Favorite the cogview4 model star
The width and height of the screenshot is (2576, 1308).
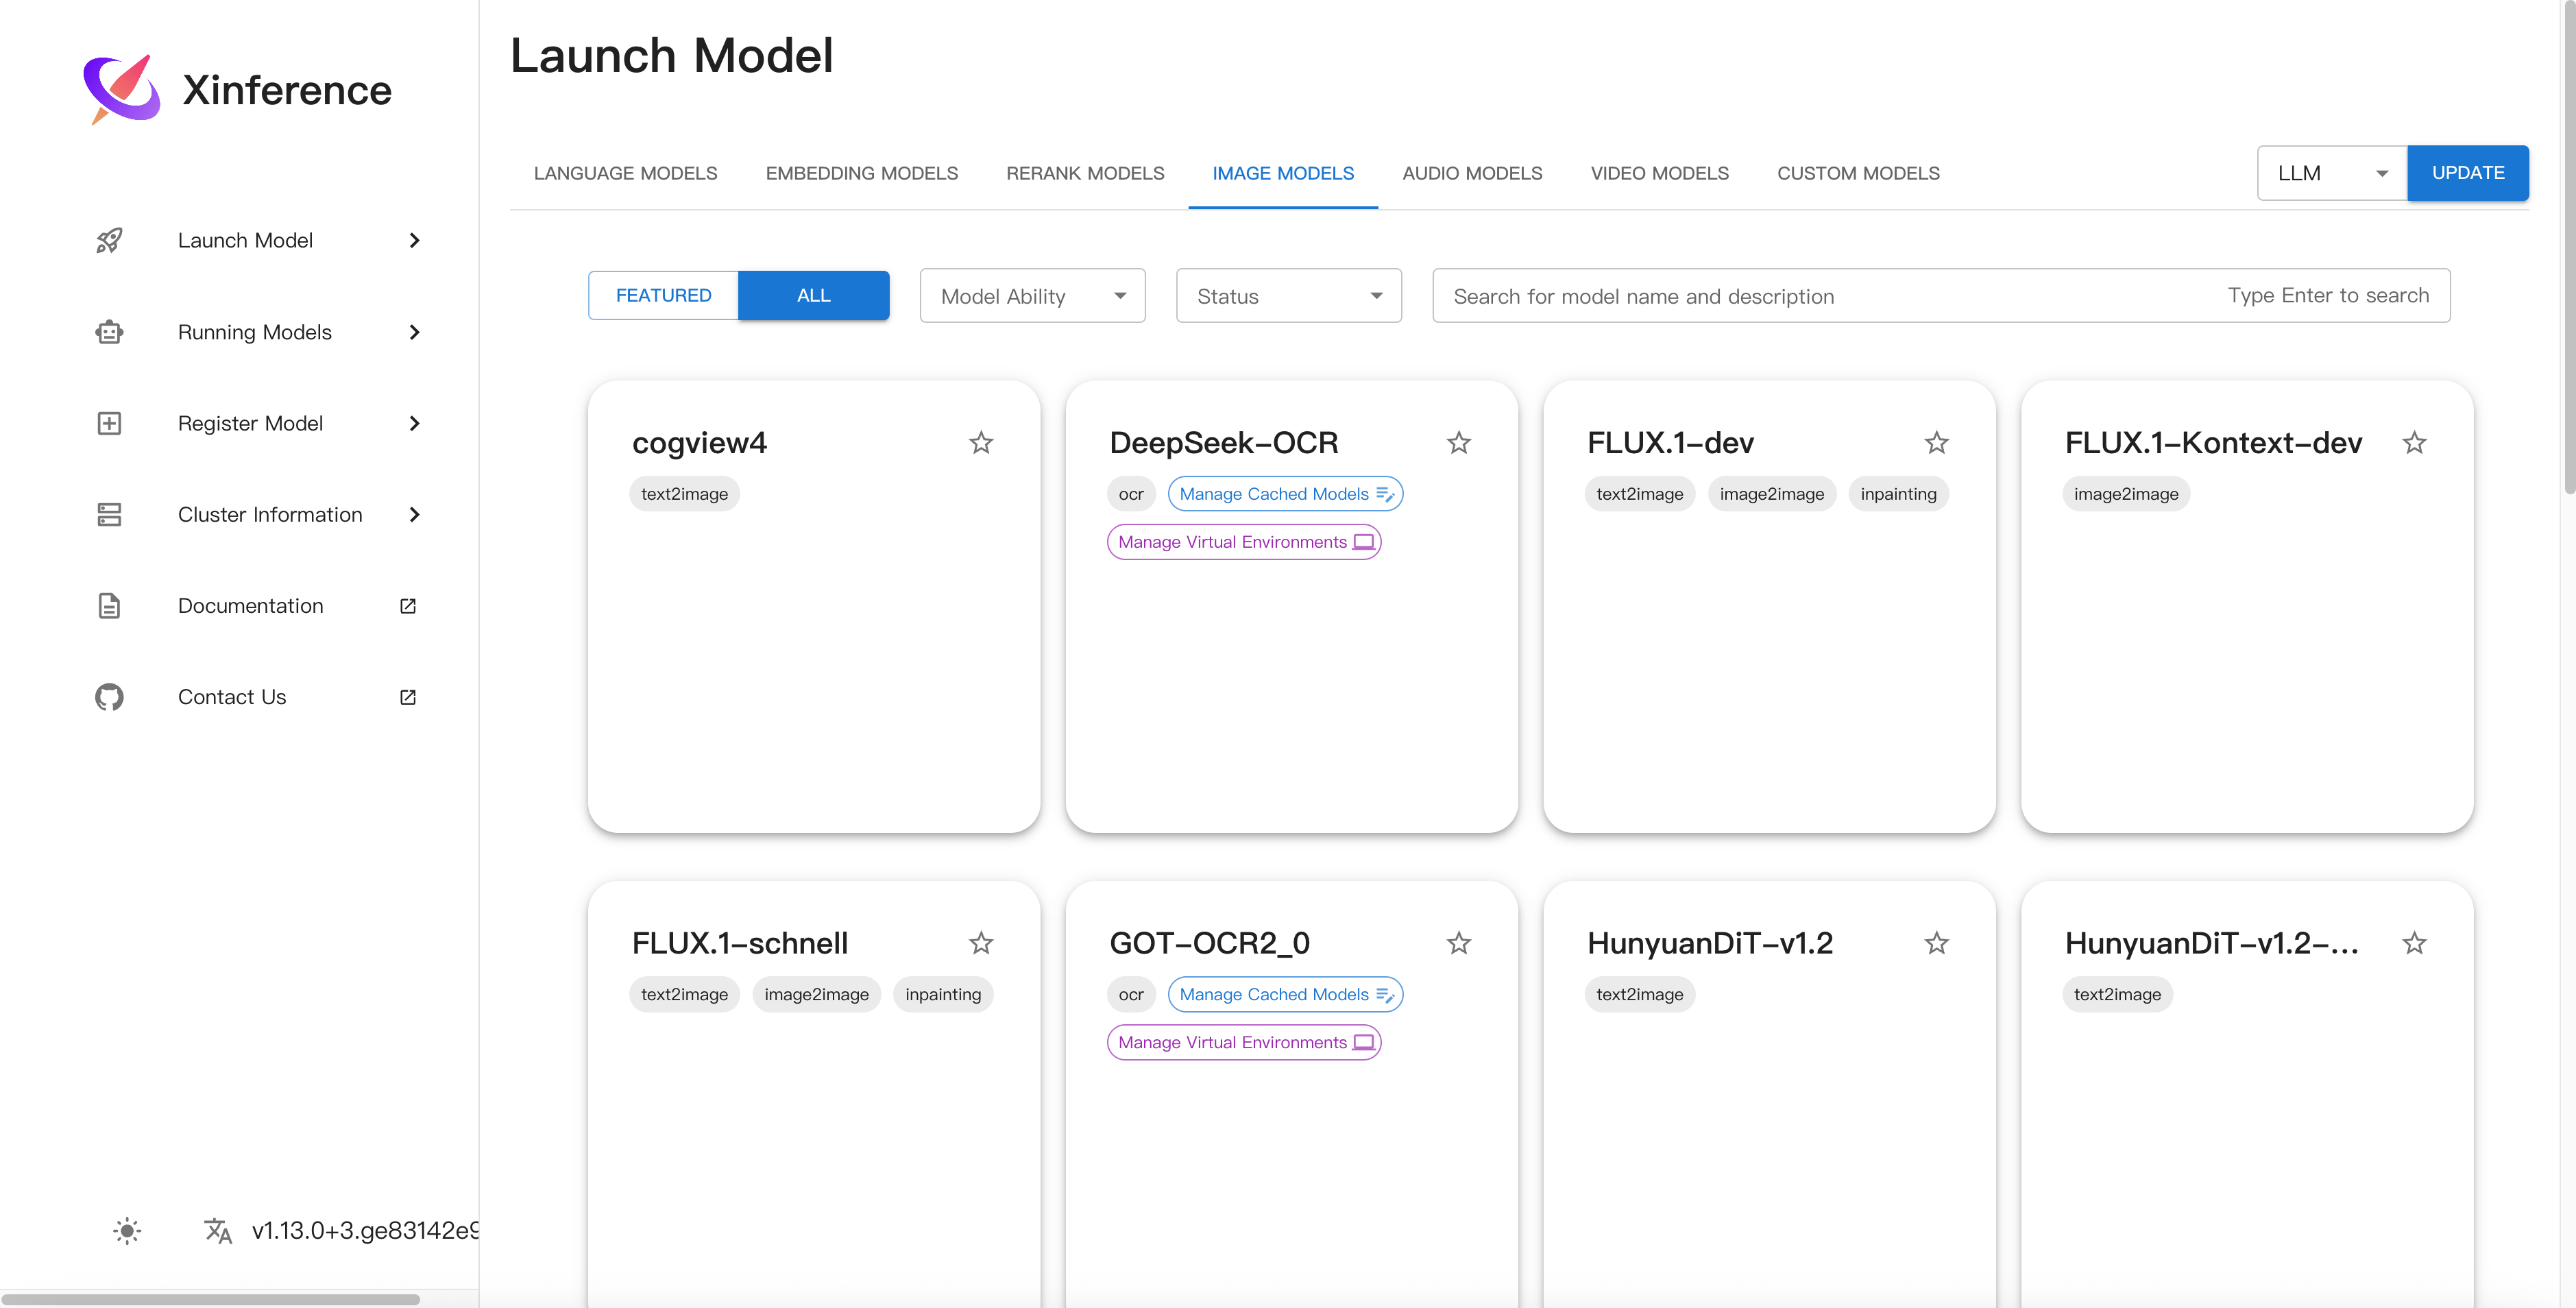tap(981, 442)
